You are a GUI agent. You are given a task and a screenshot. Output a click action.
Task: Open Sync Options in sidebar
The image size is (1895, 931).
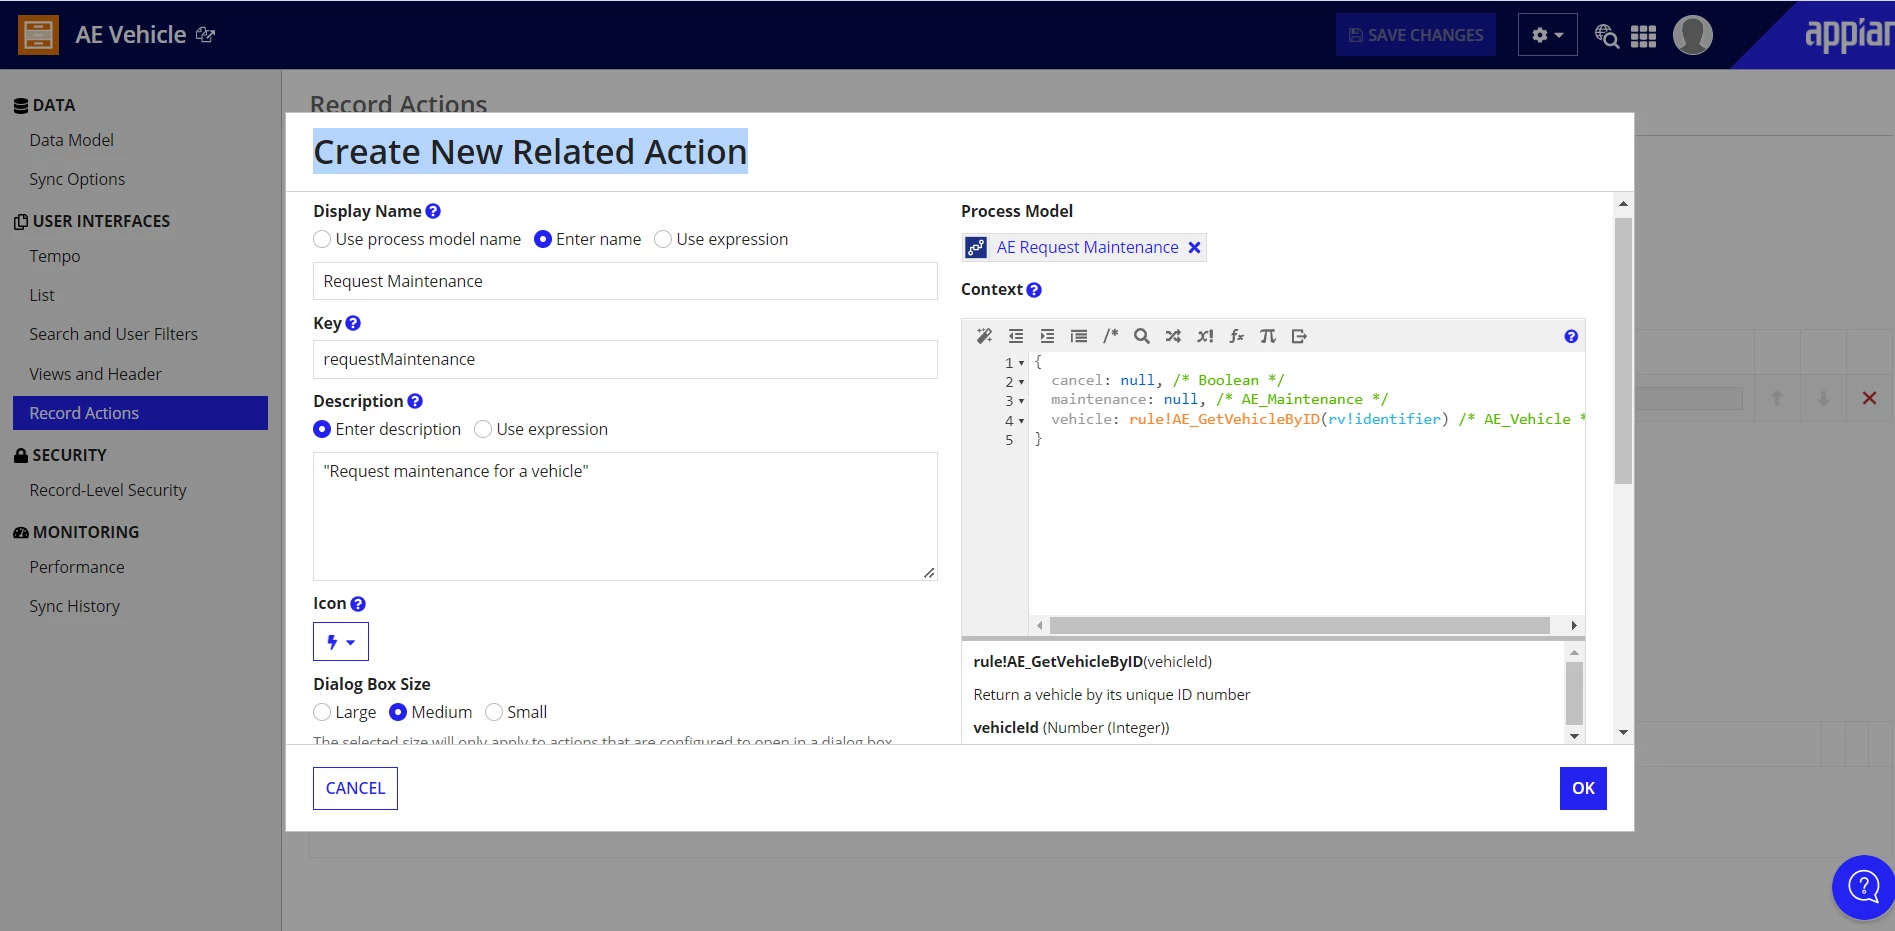click(x=77, y=179)
